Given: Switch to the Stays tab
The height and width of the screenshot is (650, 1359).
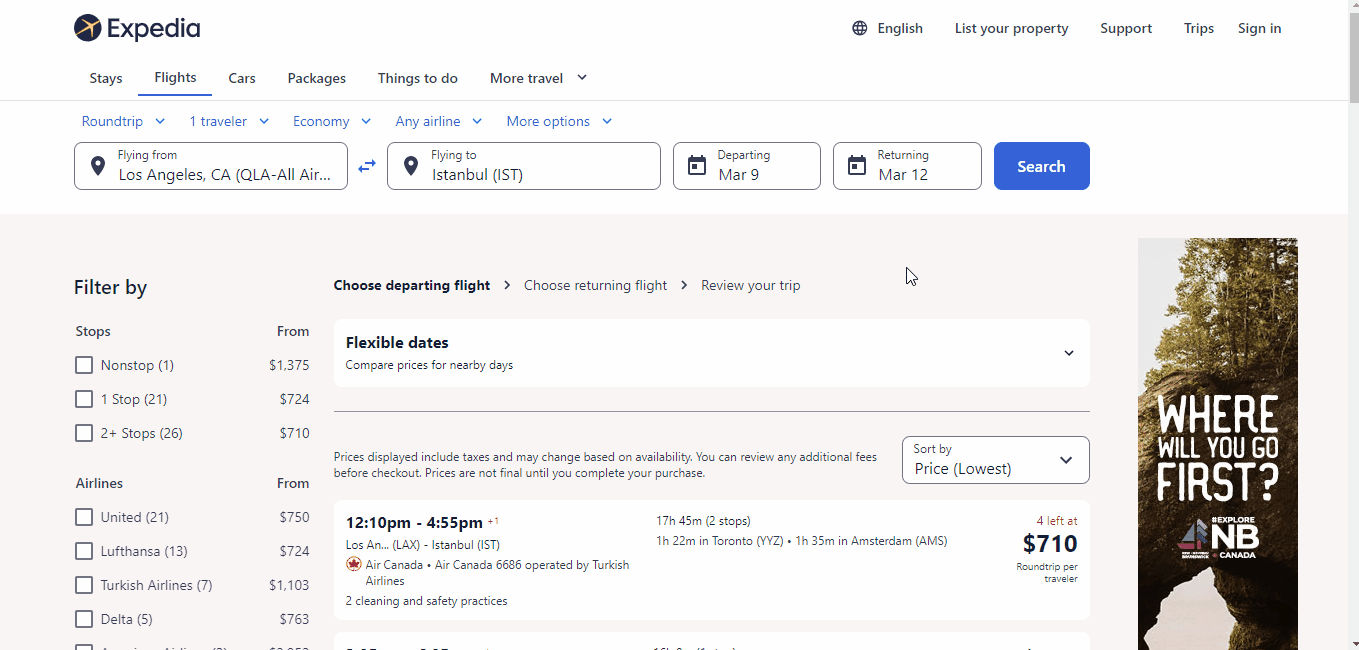Looking at the screenshot, I should 106,78.
